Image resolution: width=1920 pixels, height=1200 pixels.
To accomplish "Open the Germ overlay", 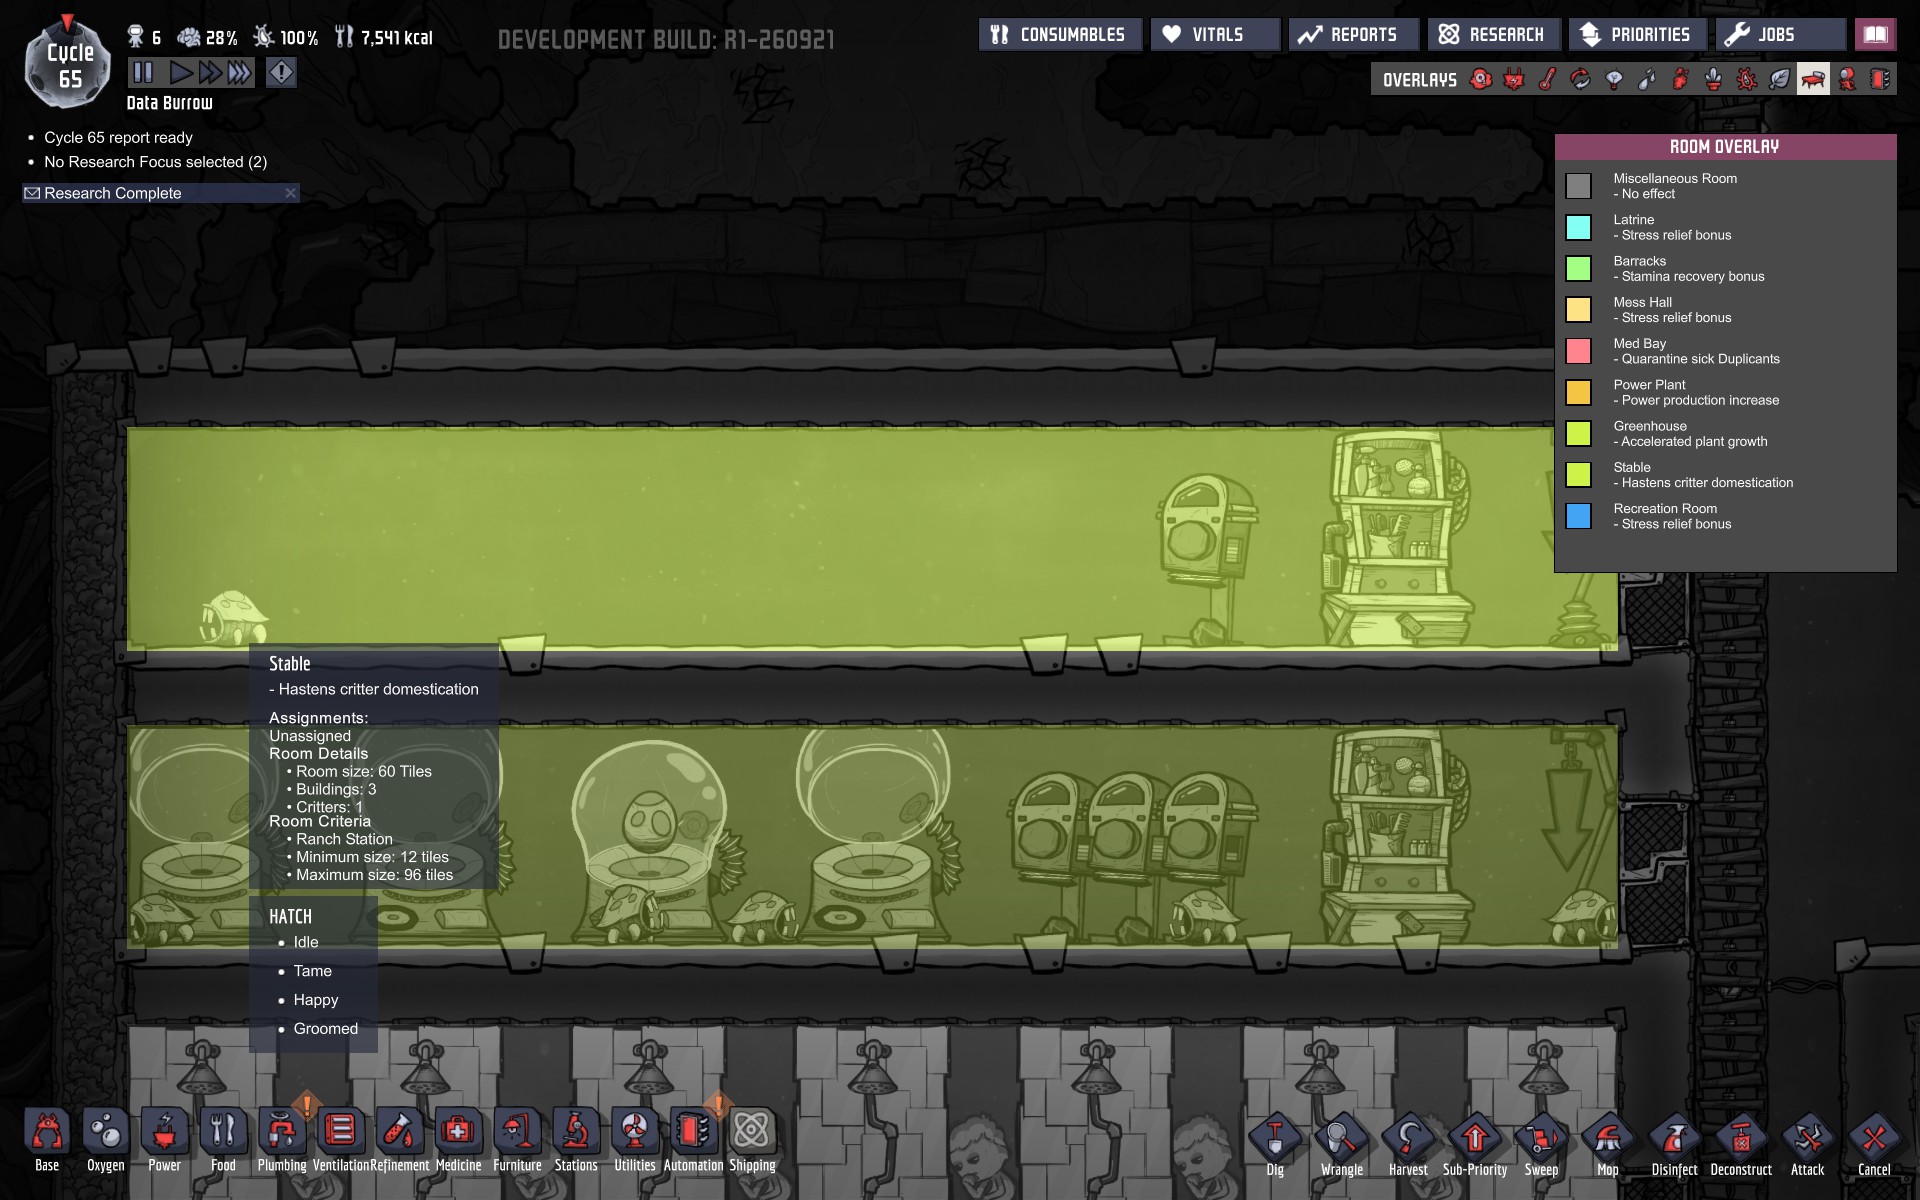I will coord(1747,80).
